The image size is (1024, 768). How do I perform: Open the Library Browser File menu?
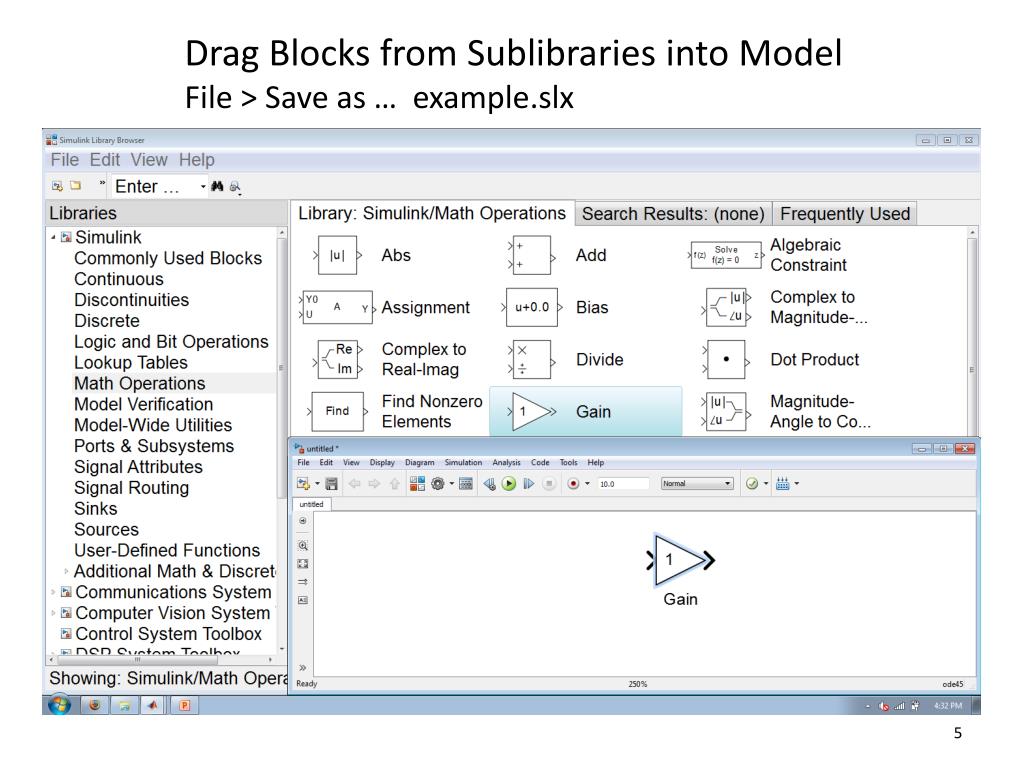(x=65, y=160)
